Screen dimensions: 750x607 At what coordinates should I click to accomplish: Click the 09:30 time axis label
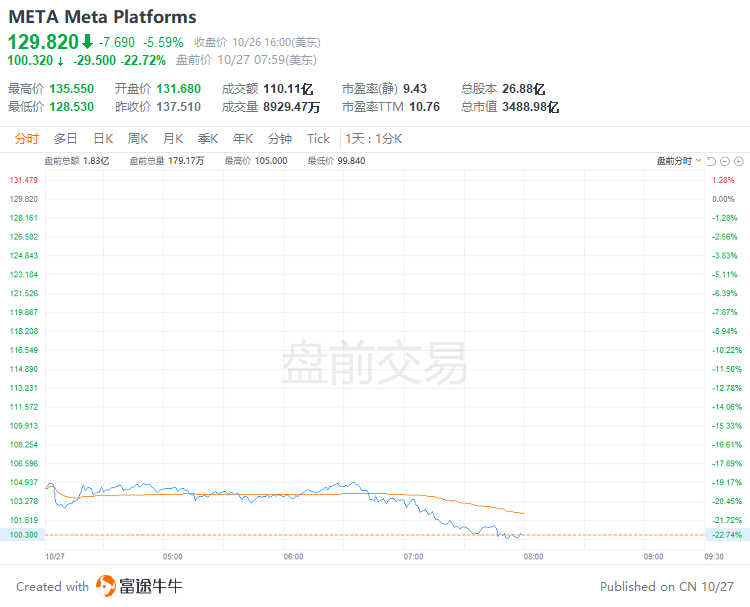point(714,557)
